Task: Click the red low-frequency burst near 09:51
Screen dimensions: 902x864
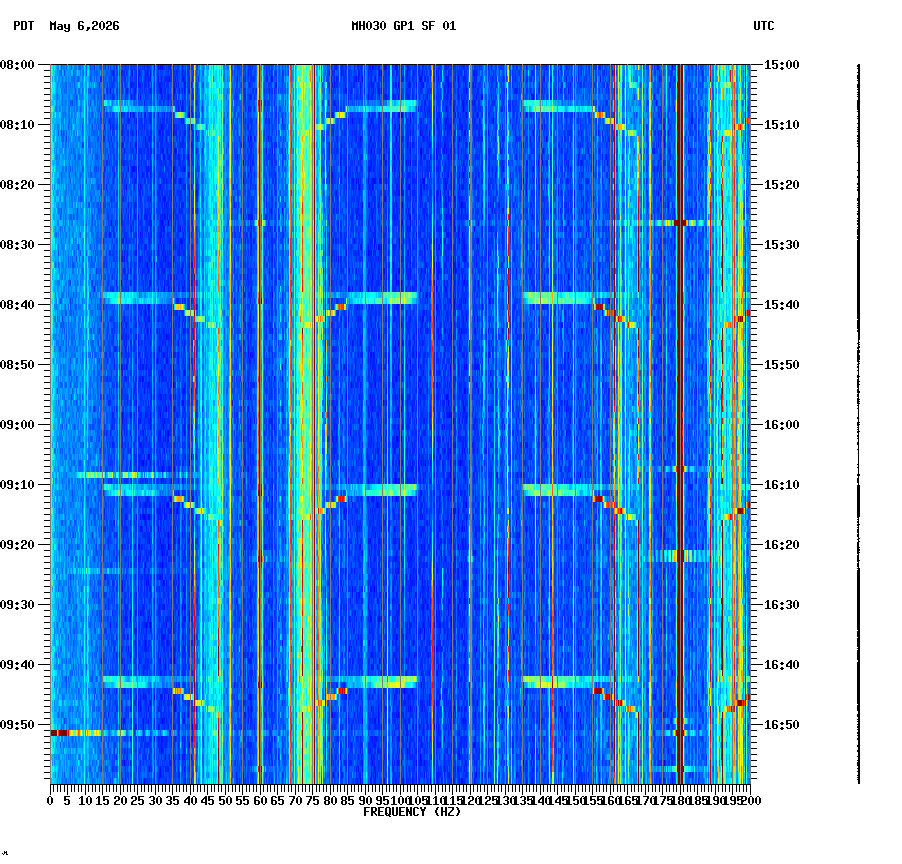Action: (60, 733)
